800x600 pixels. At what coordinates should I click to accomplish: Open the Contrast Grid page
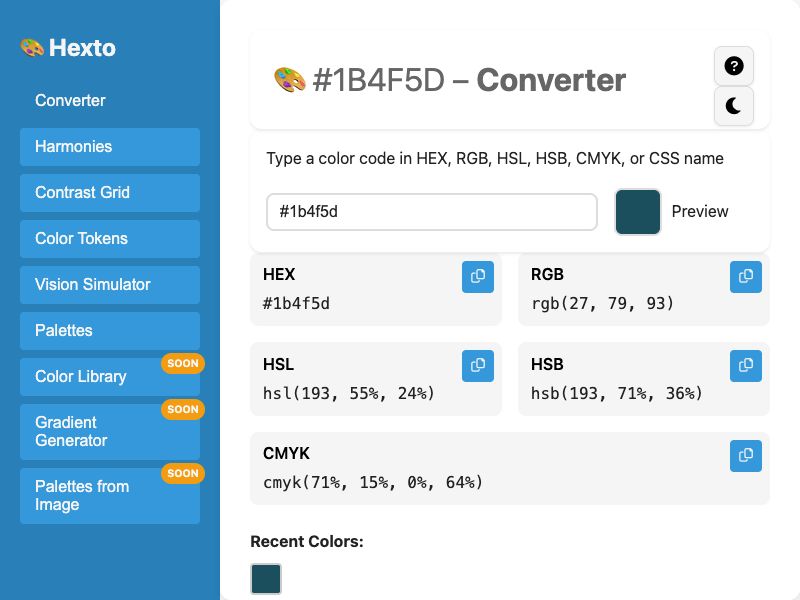(109, 192)
